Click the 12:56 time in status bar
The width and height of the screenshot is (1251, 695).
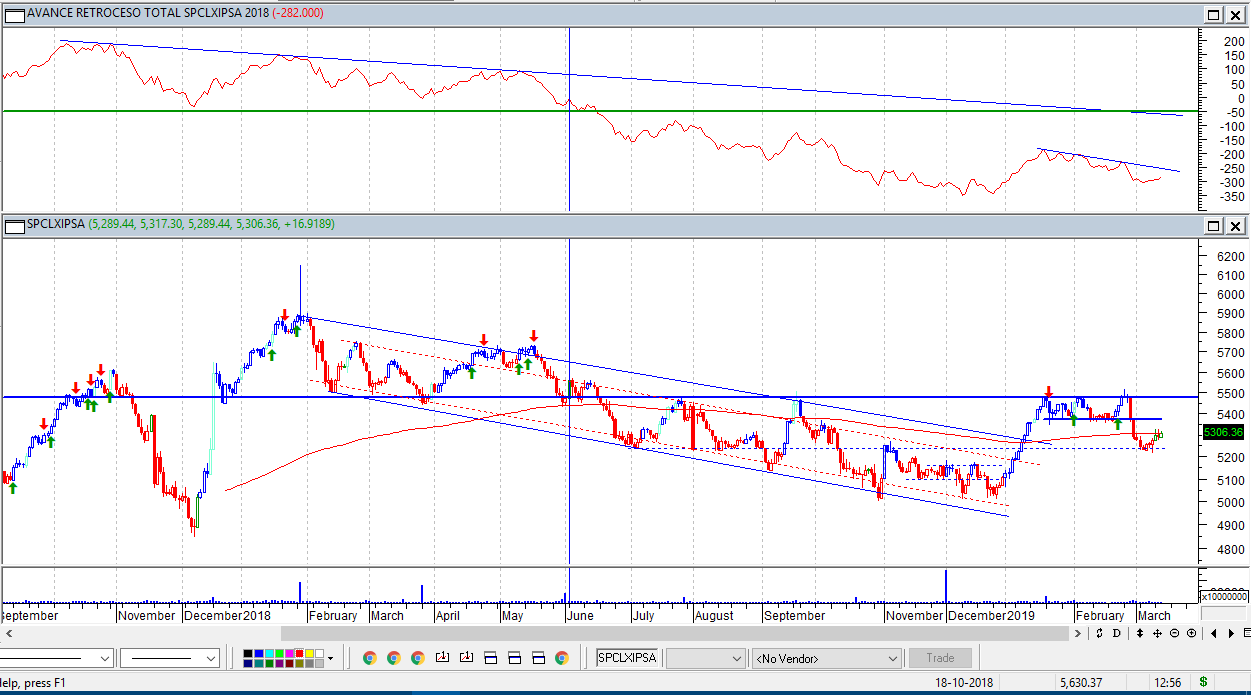(x=1167, y=683)
